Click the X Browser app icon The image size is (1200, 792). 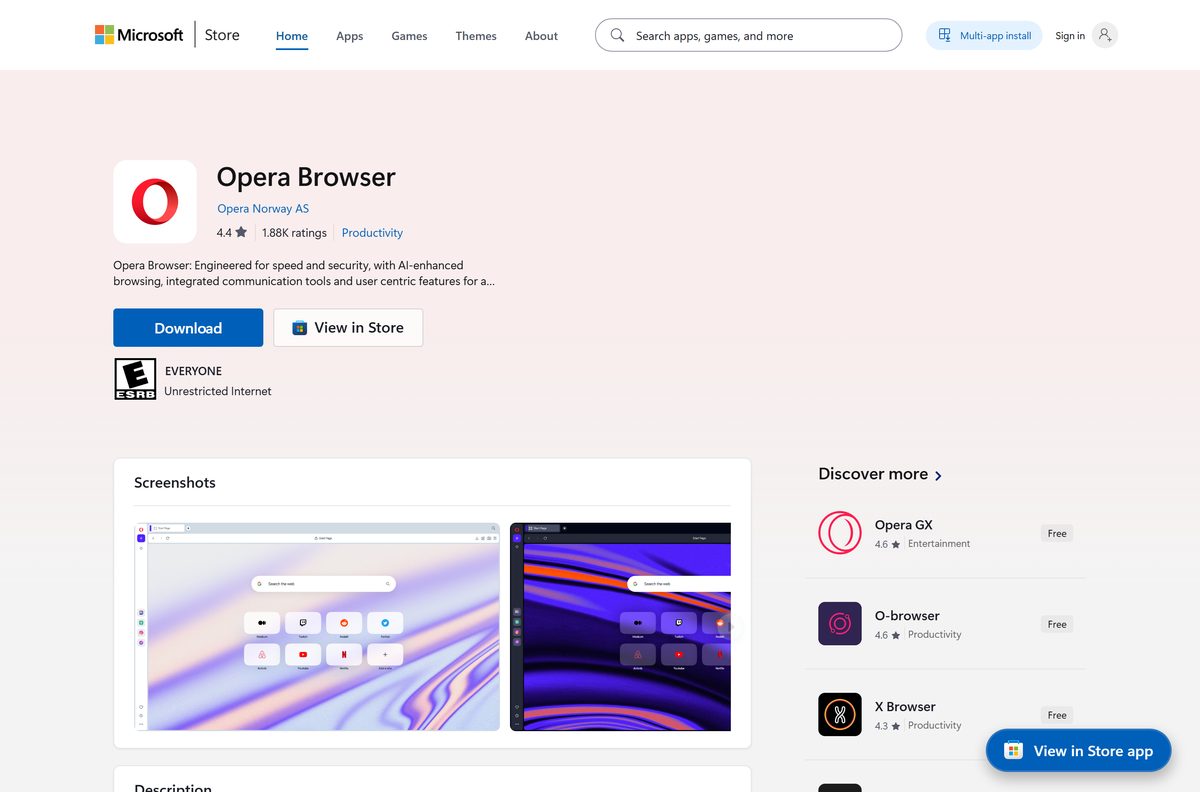(x=840, y=715)
